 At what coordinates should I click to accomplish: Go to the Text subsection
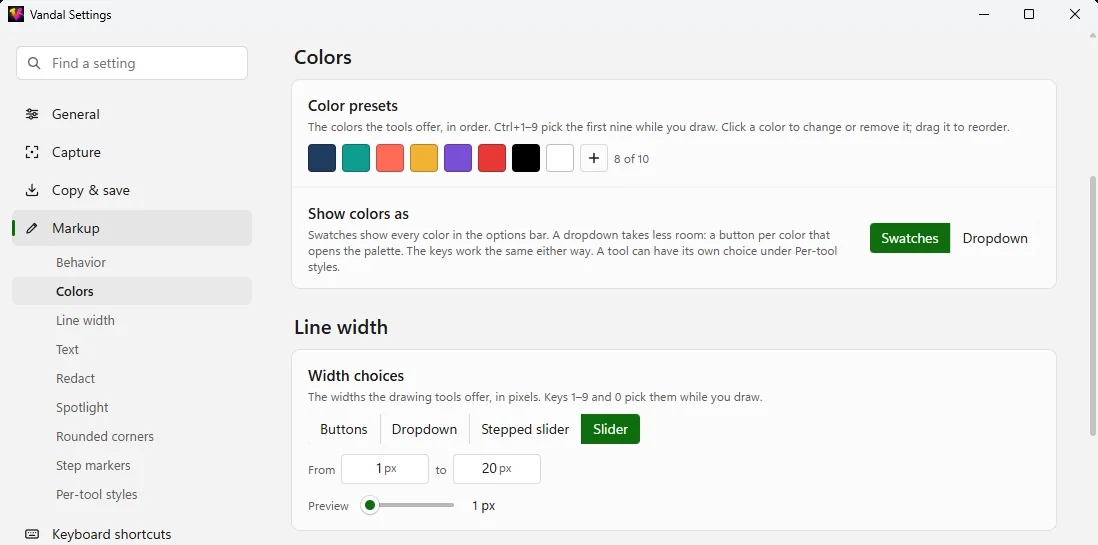tap(132, 350)
